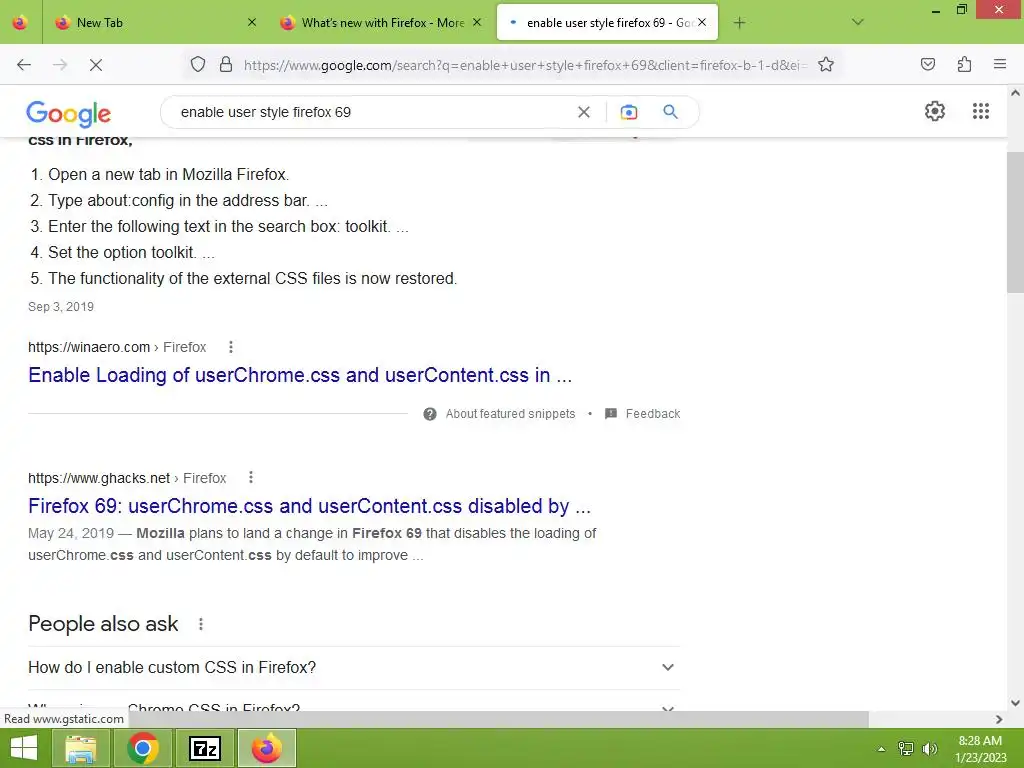Screen dimensions: 1024x768
Task: Click the 'Open a new tab in Mozilla Firefox' step
Action: pyautogui.click(x=168, y=174)
